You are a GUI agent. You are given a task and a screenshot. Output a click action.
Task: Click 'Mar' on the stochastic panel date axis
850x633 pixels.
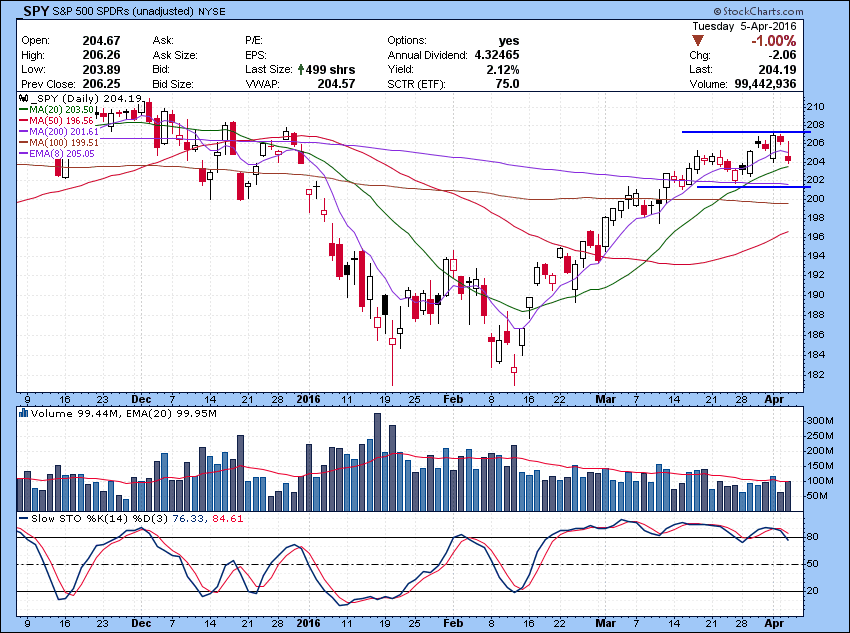(606, 623)
